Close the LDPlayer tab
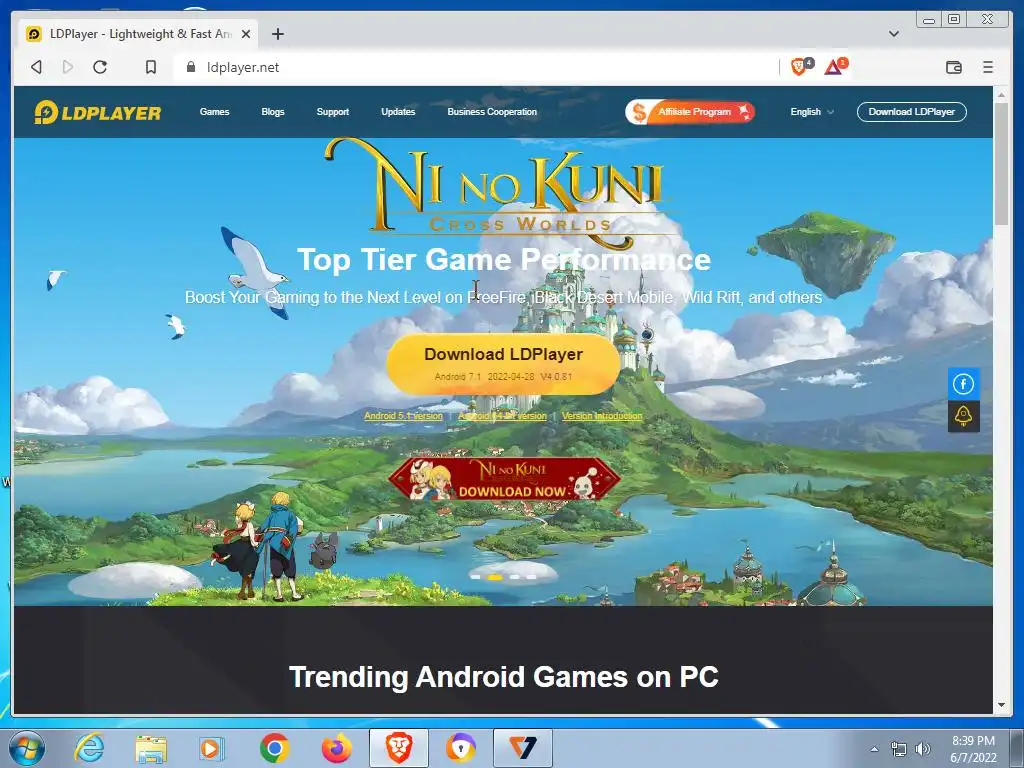 [x=246, y=34]
